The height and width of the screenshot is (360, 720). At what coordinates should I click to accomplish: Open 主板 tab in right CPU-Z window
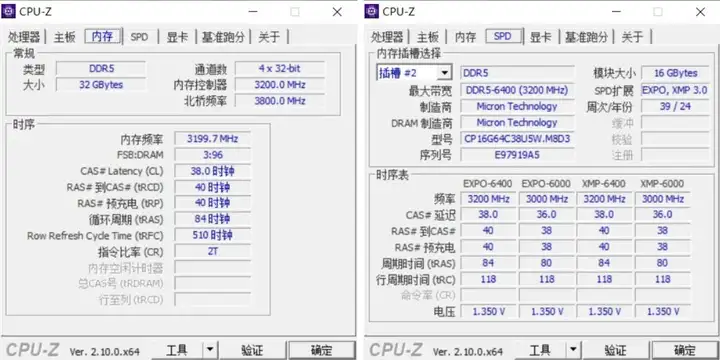pyautogui.click(x=428, y=37)
